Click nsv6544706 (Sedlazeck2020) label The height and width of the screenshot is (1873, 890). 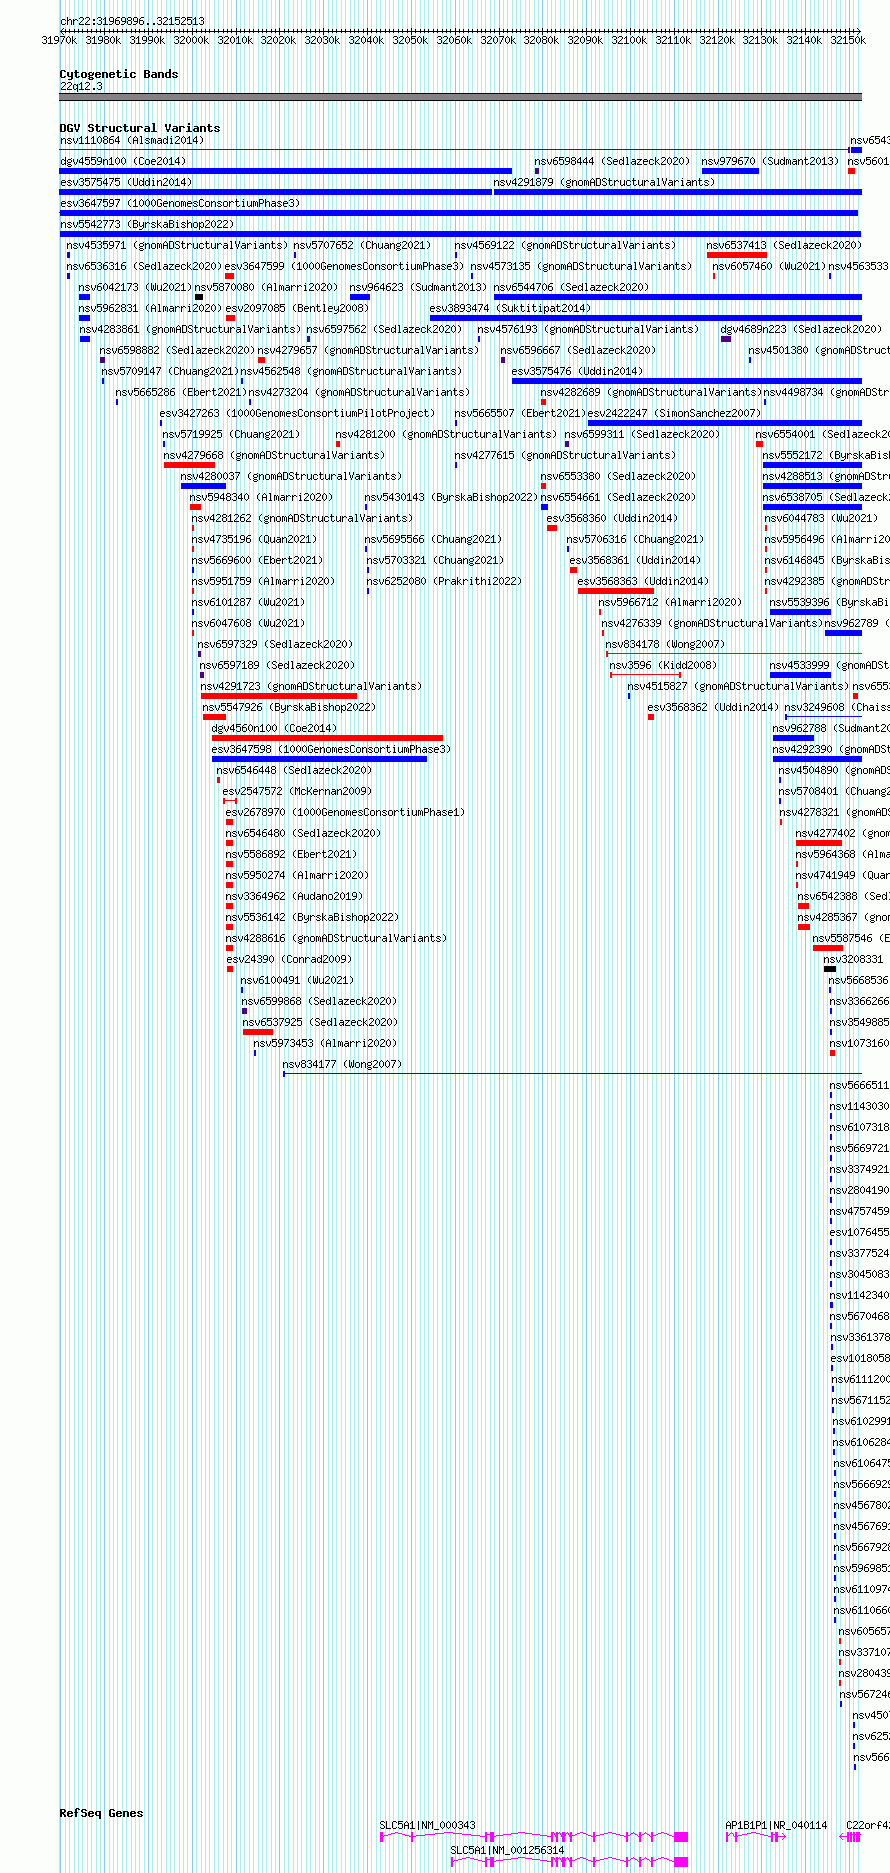[x=571, y=287]
